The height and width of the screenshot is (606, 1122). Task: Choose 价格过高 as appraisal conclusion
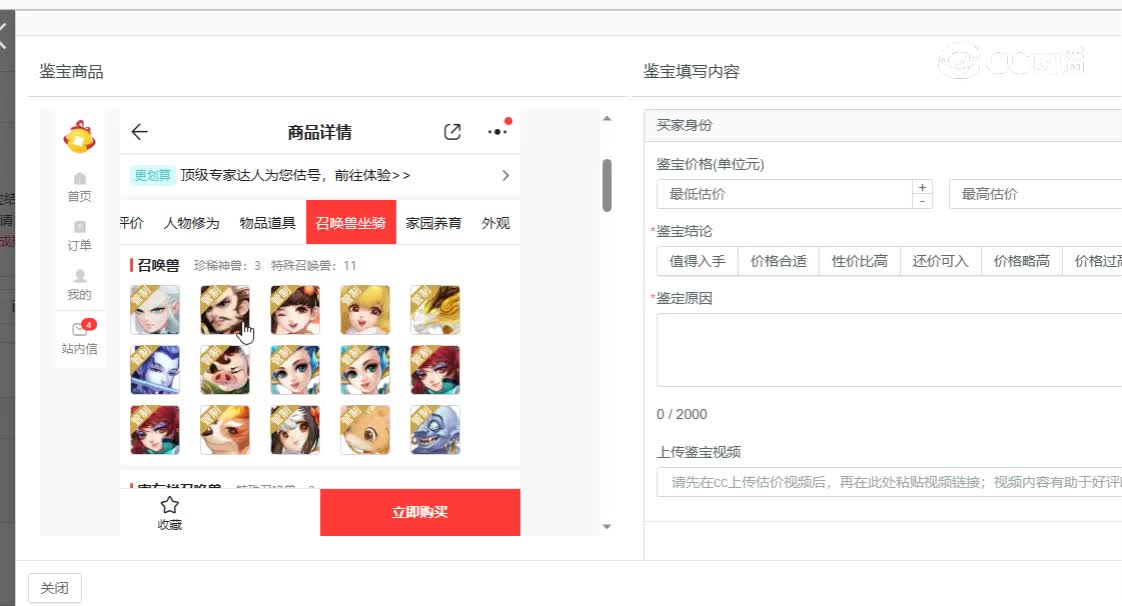click(1093, 261)
